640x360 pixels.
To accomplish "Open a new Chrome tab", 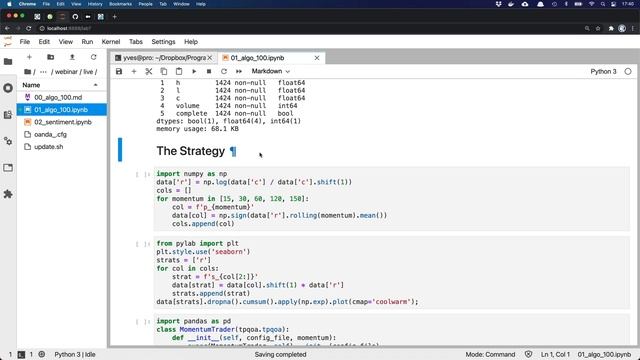I will (x=115, y=17).
